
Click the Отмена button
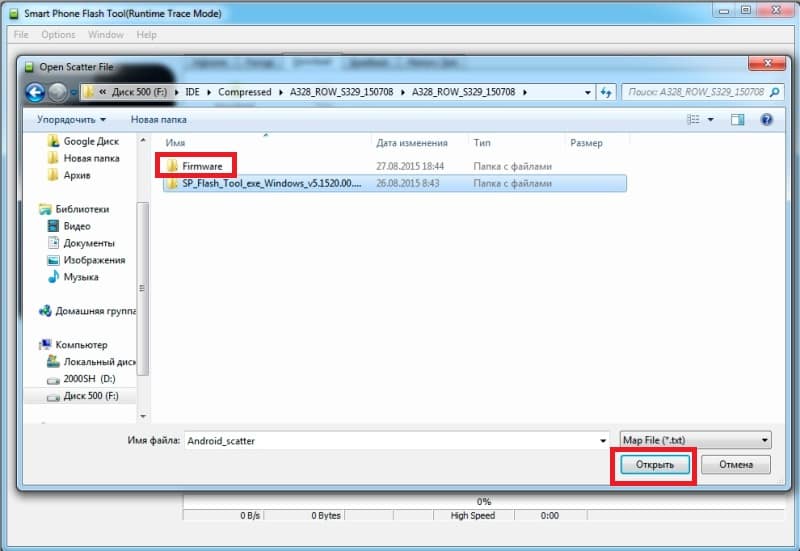(x=736, y=465)
